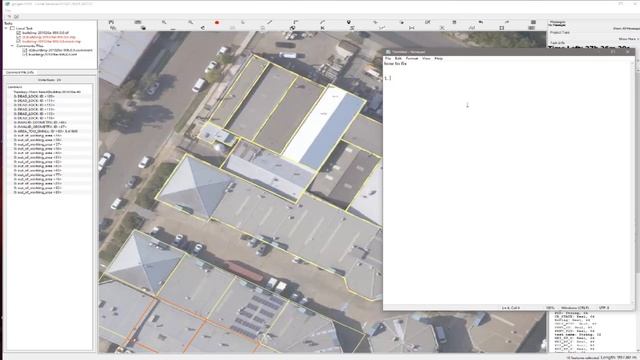640x360 pixels.
Task: Open the Help menu in Notepad
Action: (438, 58)
